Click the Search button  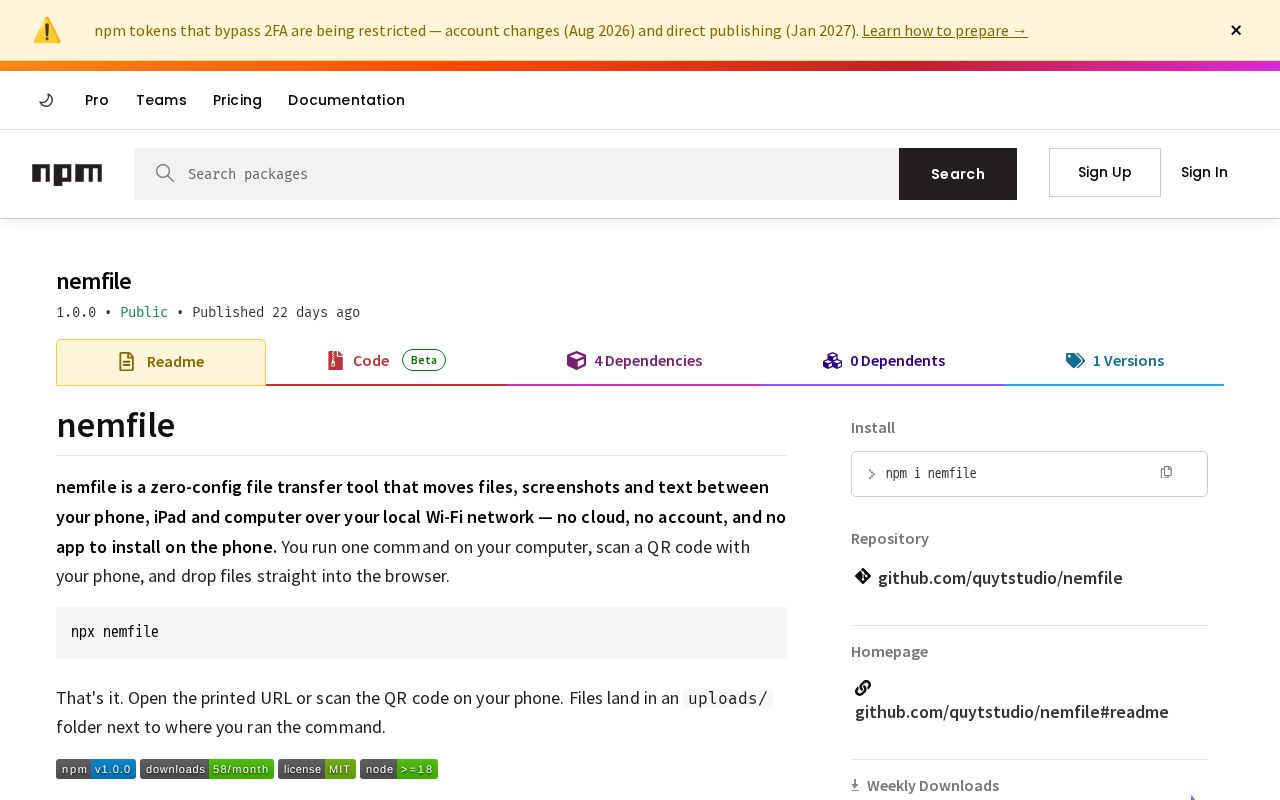coord(958,174)
